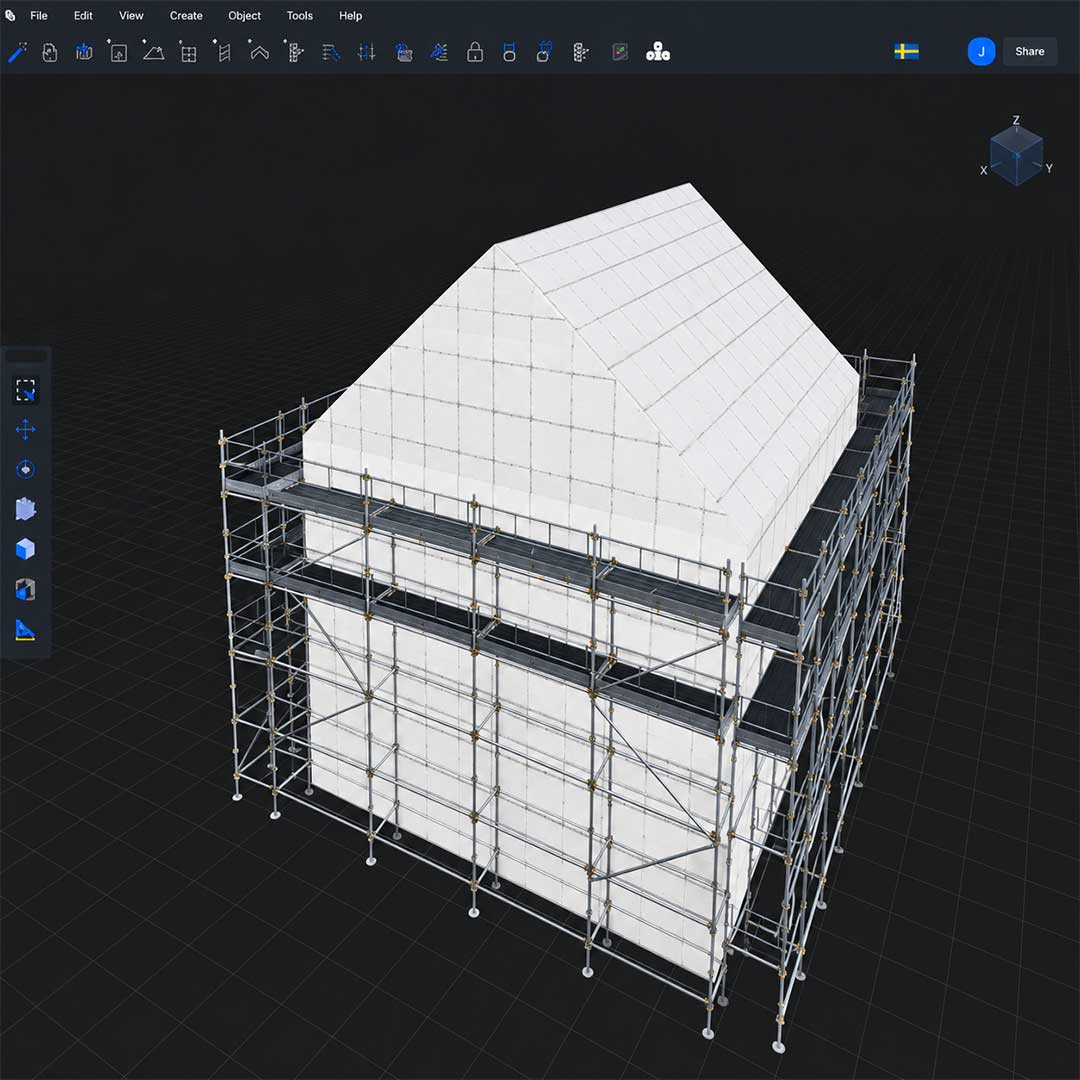The height and width of the screenshot is (1080, 1080).
Task: Click the puzzle block building icon
Action: coord(25,510)
